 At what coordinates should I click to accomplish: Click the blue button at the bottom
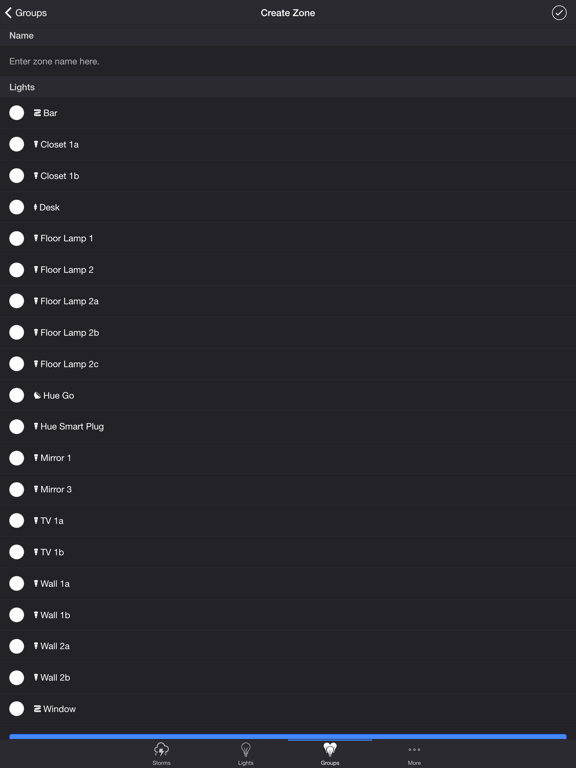tap(288, 736)
